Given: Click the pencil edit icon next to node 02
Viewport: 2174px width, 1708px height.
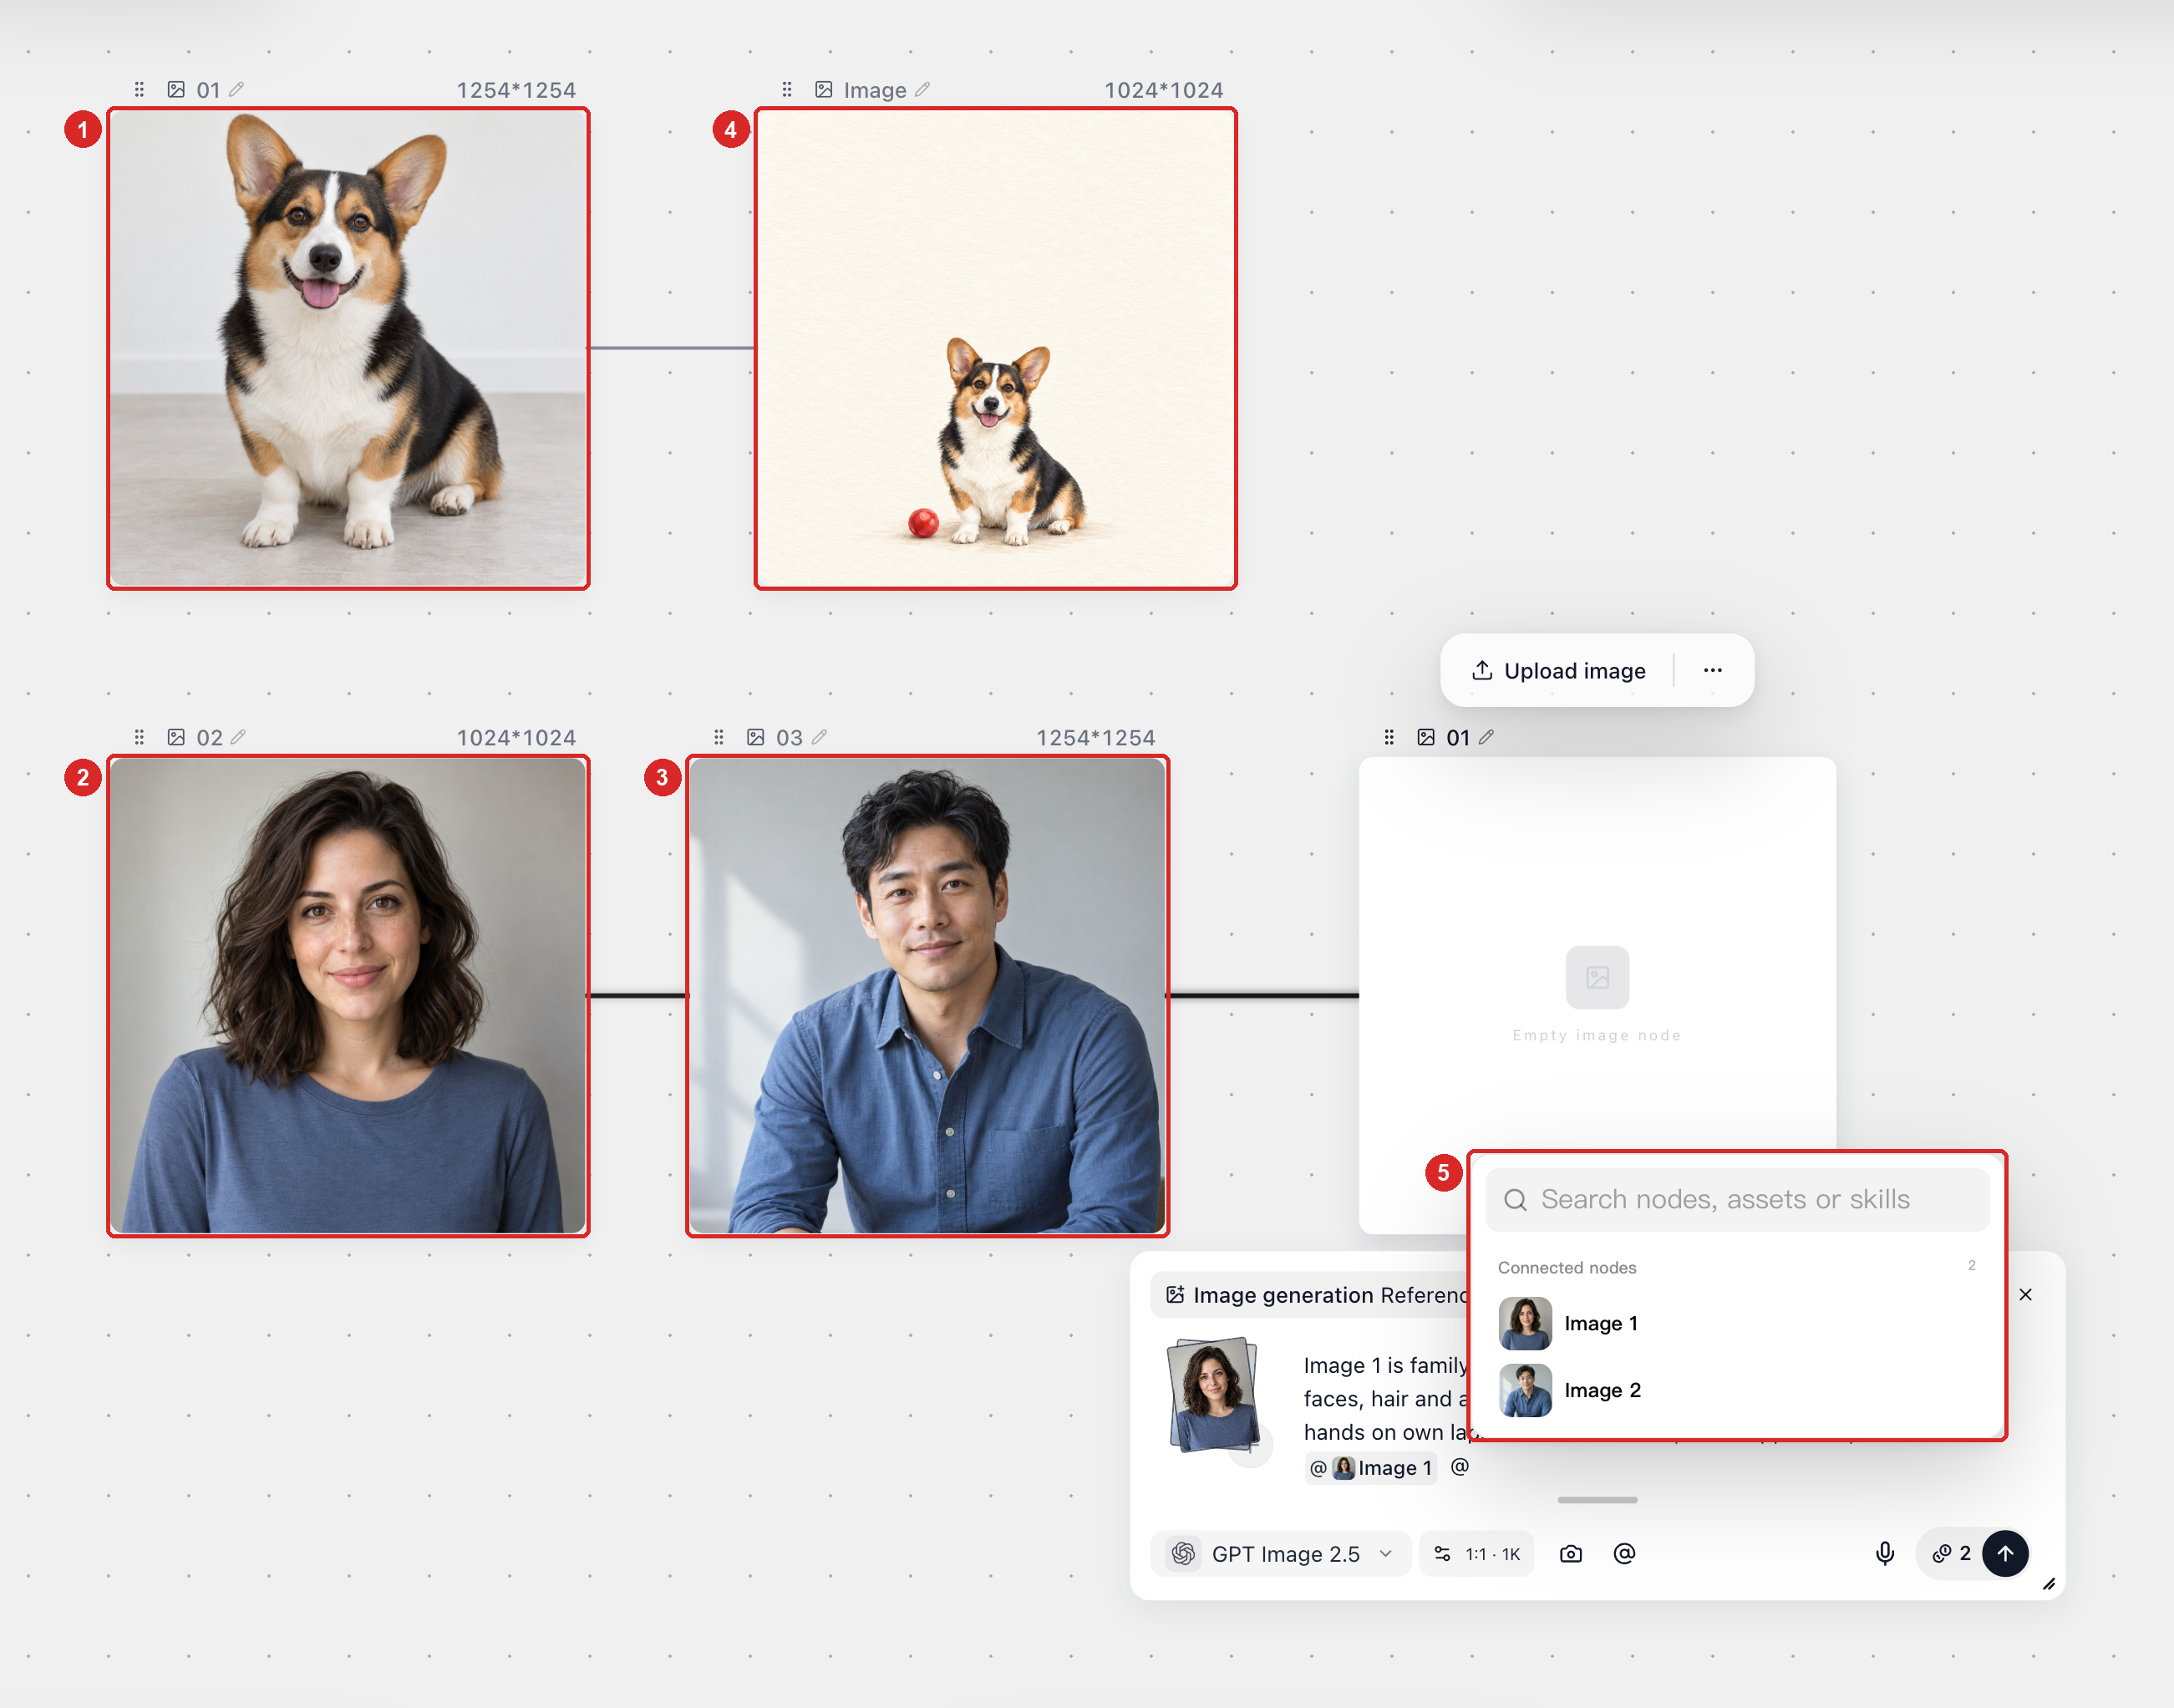Looking at the screenshot, I should [238, 737].
